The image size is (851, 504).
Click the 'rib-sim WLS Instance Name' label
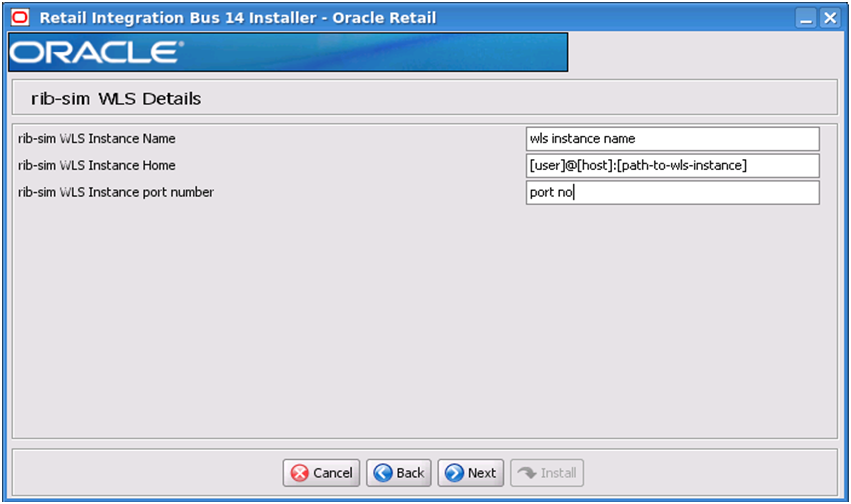(97, 139)
